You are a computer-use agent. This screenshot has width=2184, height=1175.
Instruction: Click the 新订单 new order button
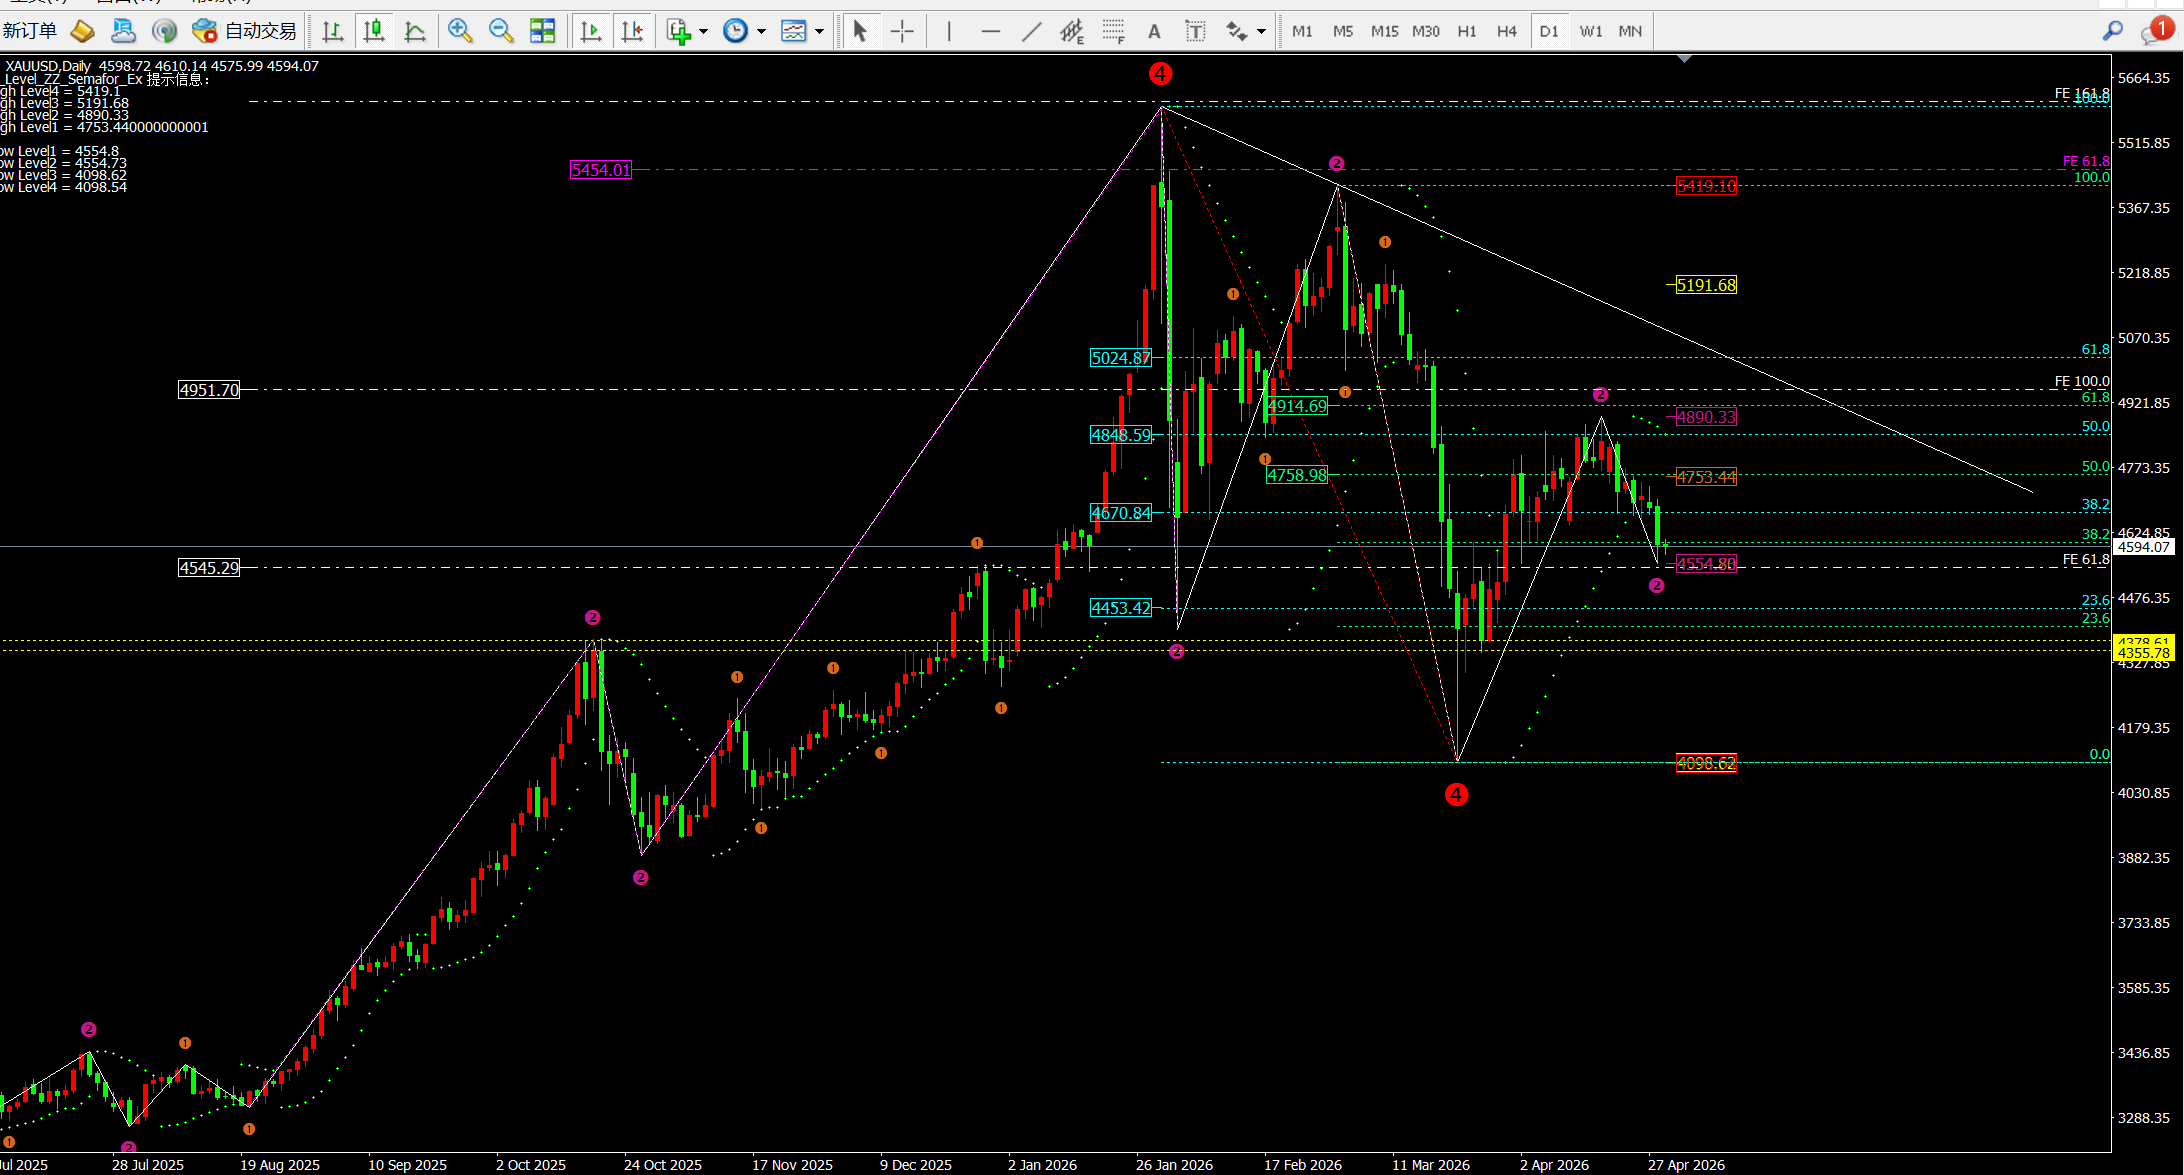[x=30, y=31]
